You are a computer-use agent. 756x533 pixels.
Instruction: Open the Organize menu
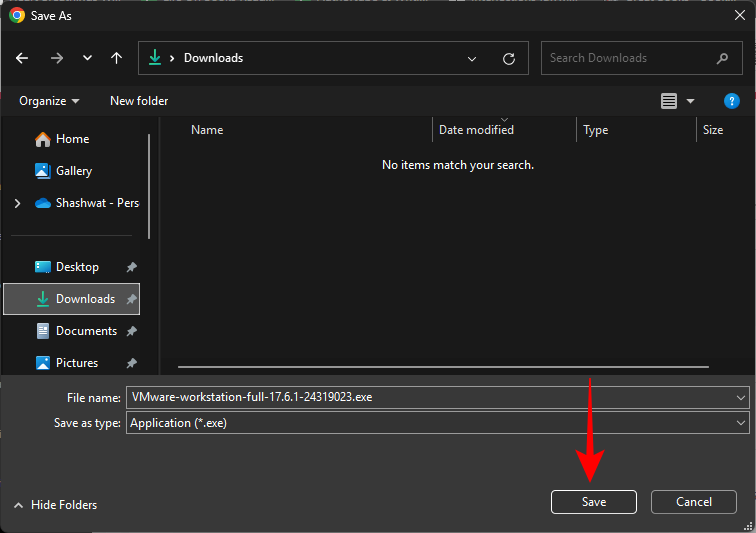[x=48, y=101]
